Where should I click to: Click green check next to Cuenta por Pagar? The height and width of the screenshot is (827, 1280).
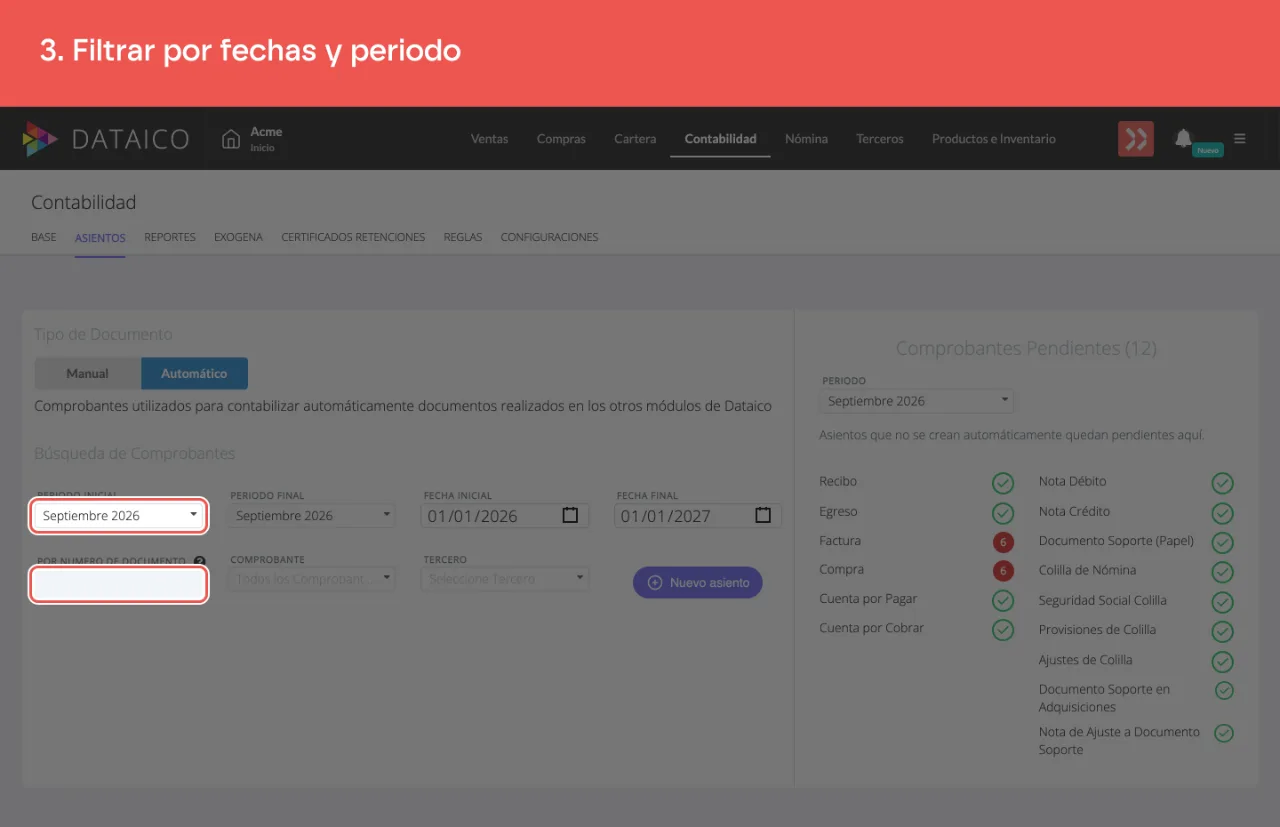coord(1003,600)
